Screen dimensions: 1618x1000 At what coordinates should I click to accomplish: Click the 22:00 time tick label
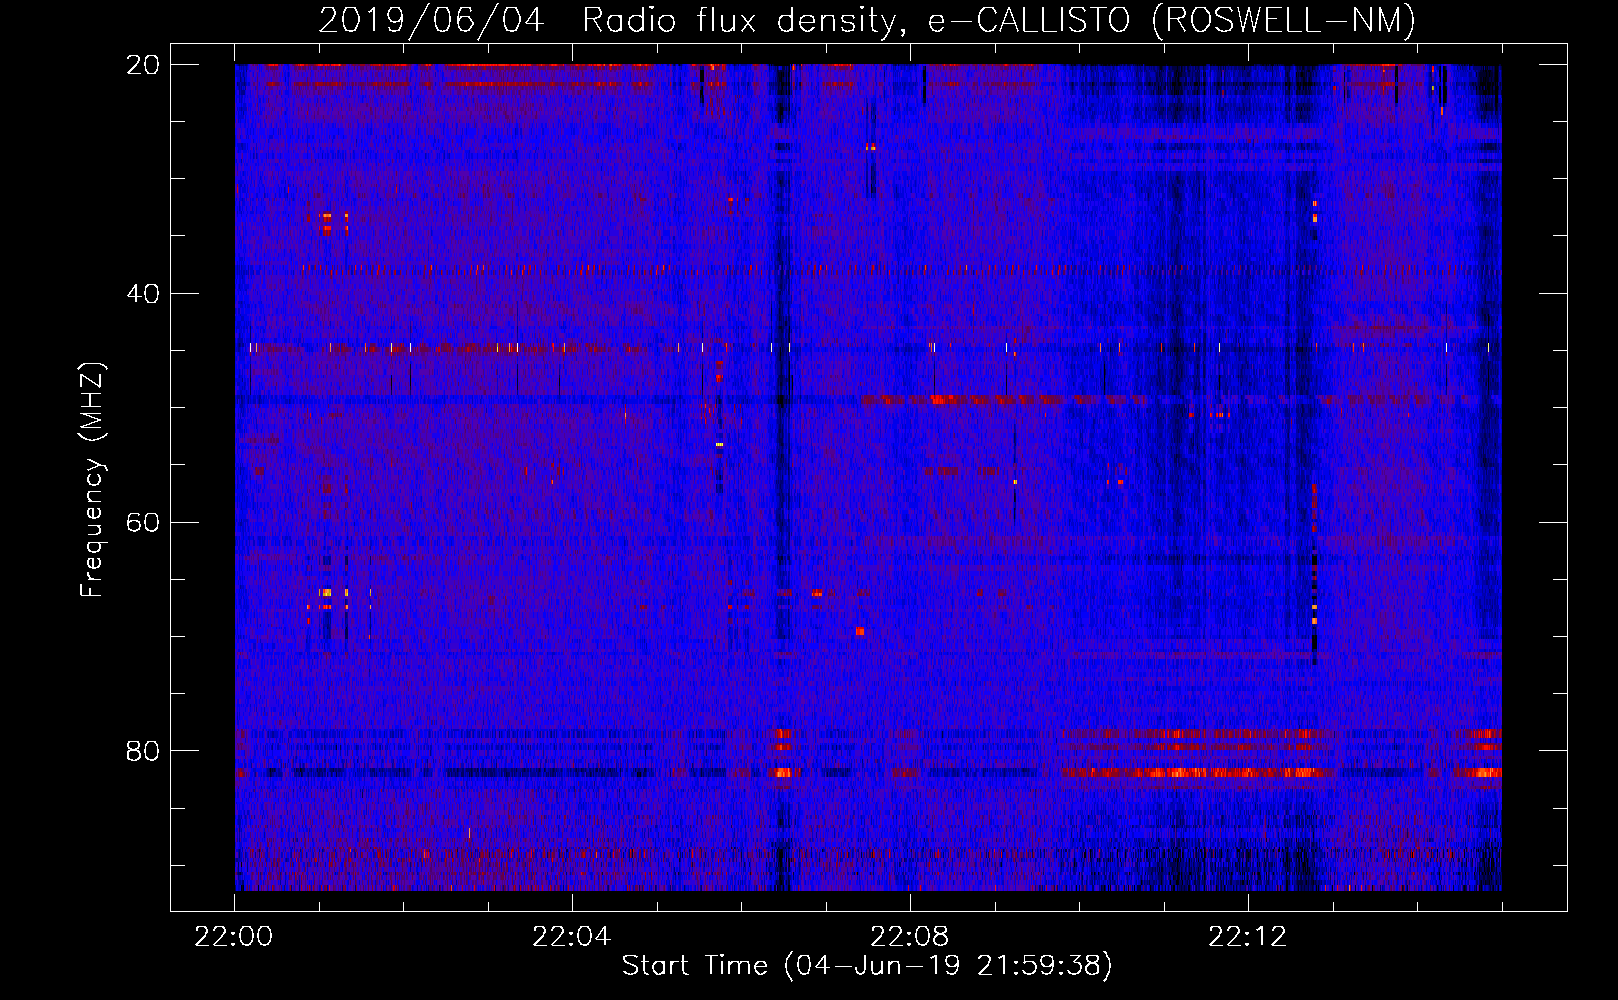pyautogui.click(x=234, y=937)
